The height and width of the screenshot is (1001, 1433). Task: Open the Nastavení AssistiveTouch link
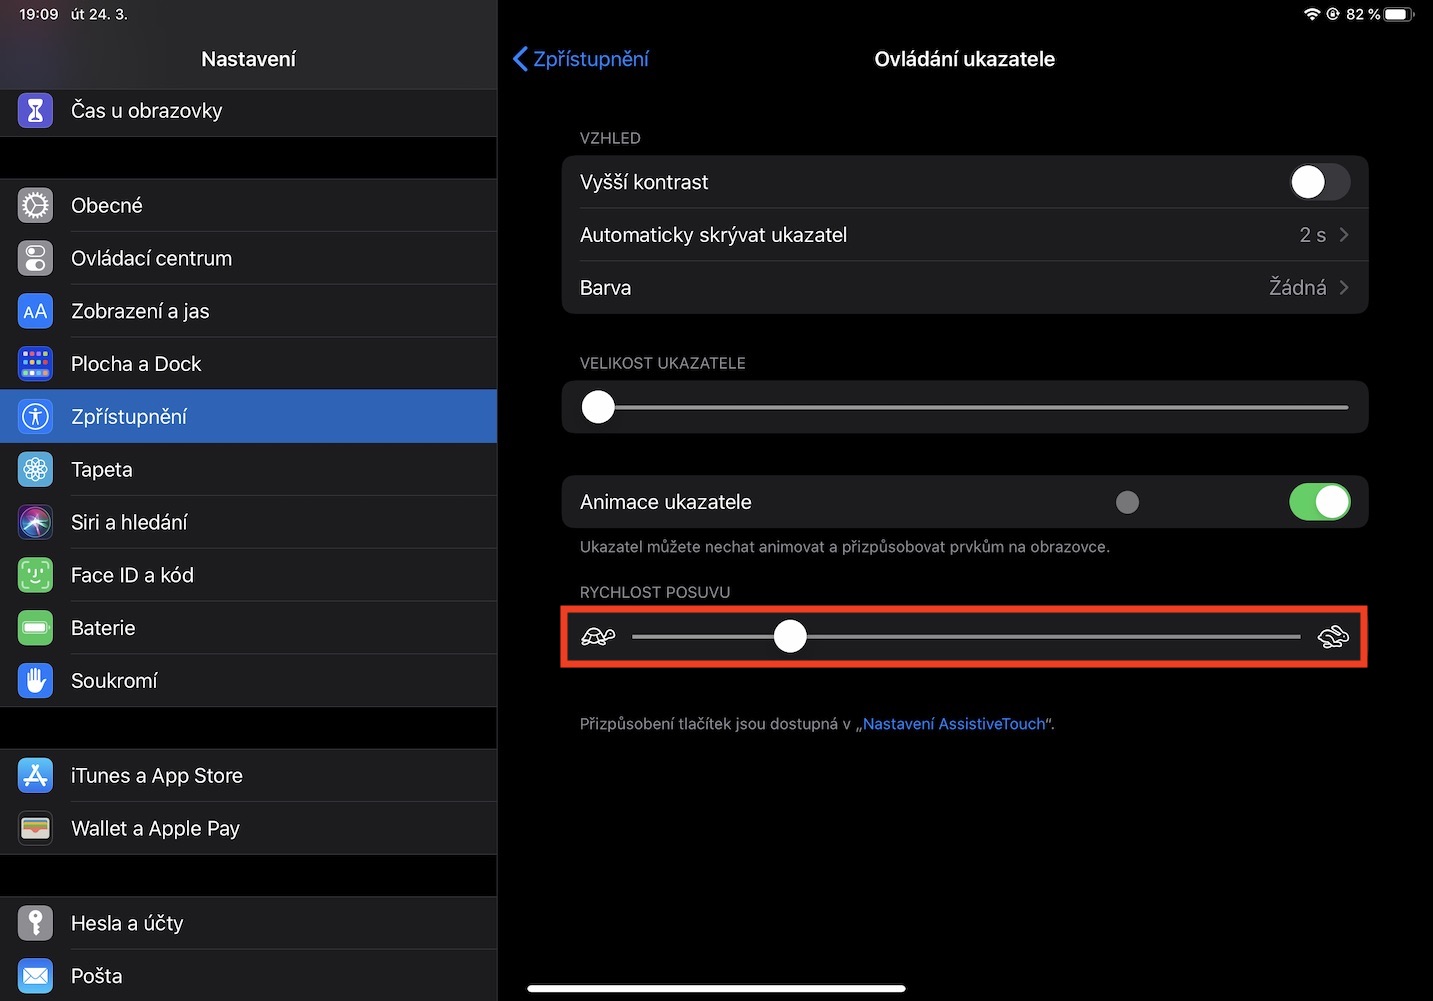coord(953,724)
